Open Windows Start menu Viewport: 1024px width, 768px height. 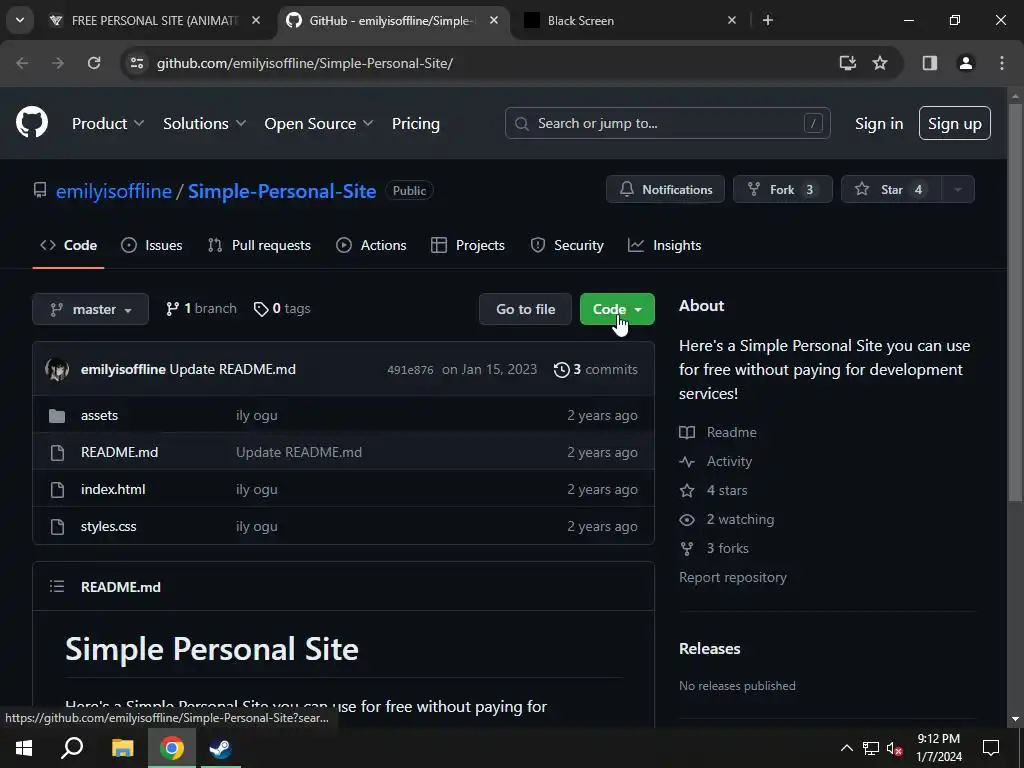(24, 748)
